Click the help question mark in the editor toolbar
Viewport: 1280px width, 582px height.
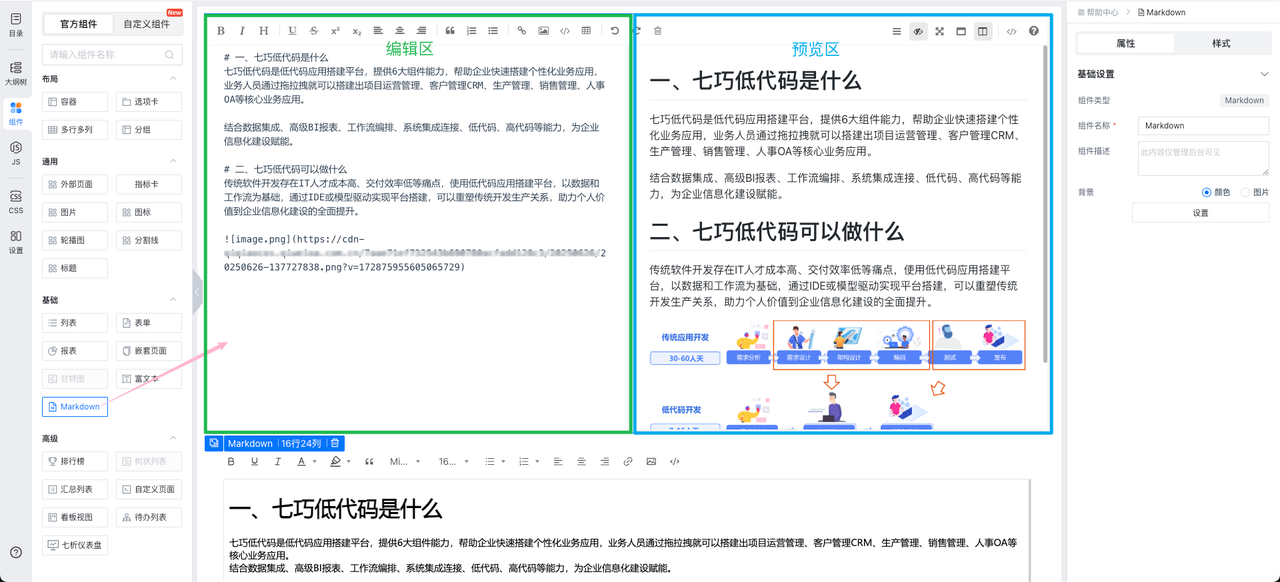click(x=1034, y=31)
